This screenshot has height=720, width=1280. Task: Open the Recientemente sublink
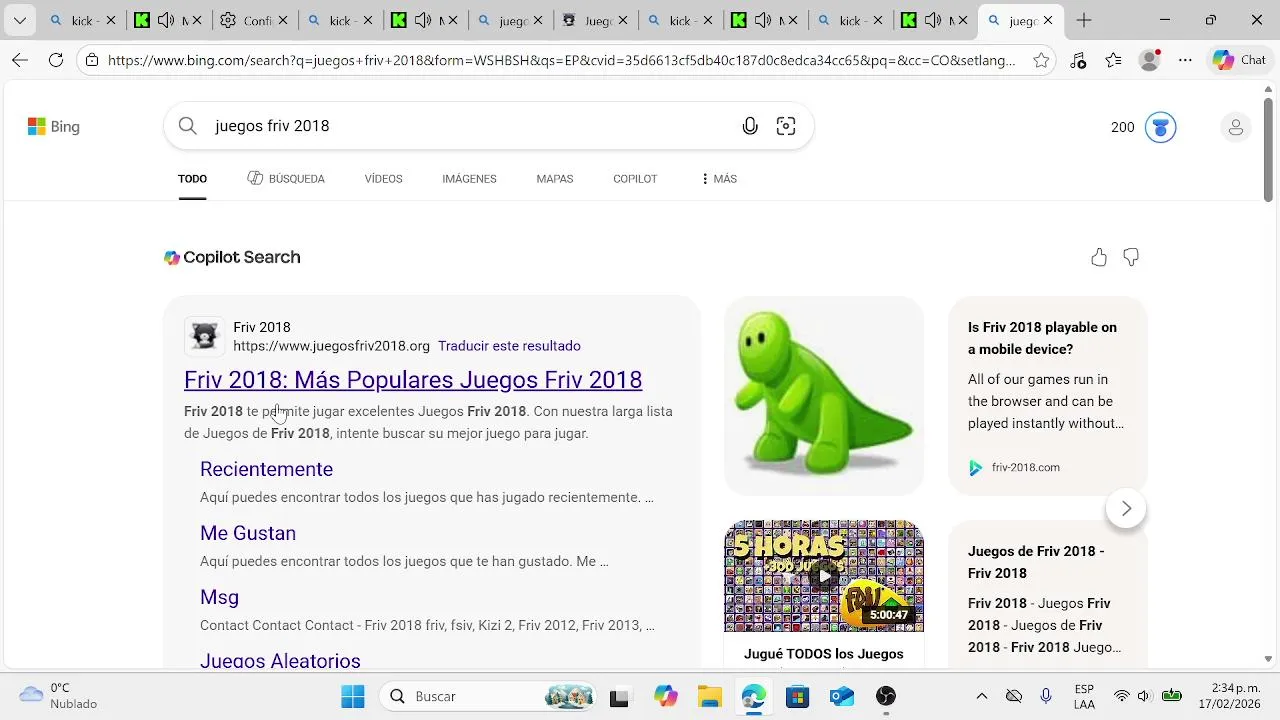[266, 469]
